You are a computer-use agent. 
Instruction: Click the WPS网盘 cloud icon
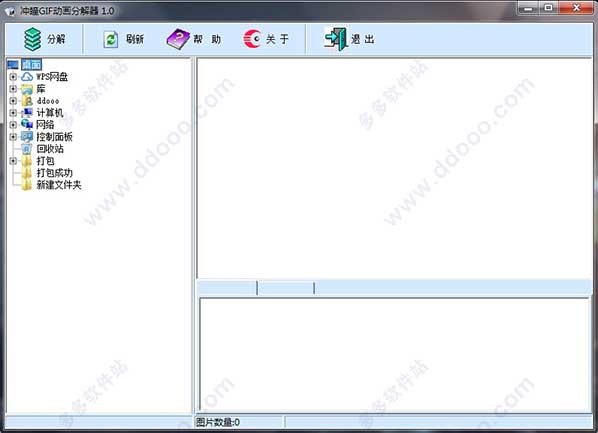point(27,77)
